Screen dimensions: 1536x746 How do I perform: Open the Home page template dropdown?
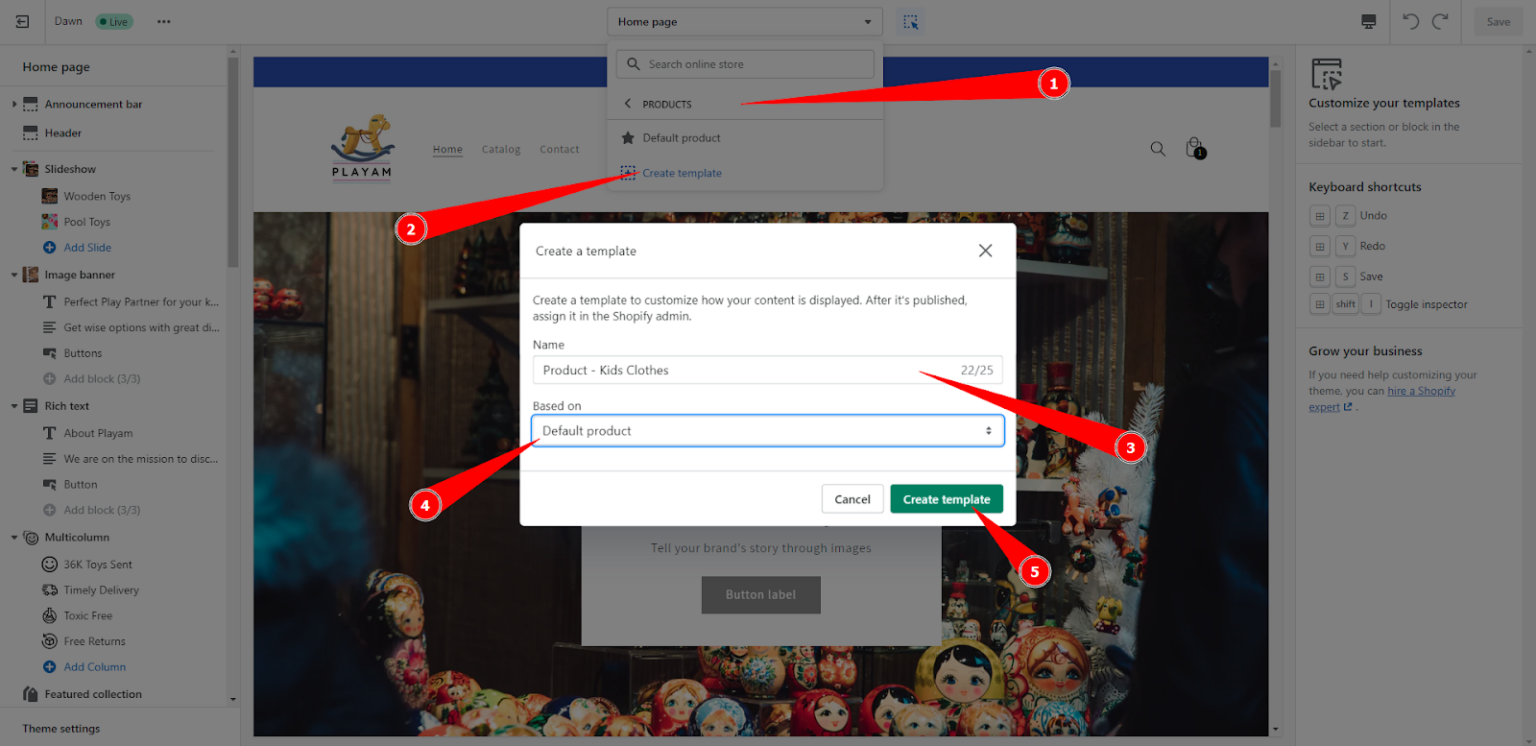[x=744, y=21]
